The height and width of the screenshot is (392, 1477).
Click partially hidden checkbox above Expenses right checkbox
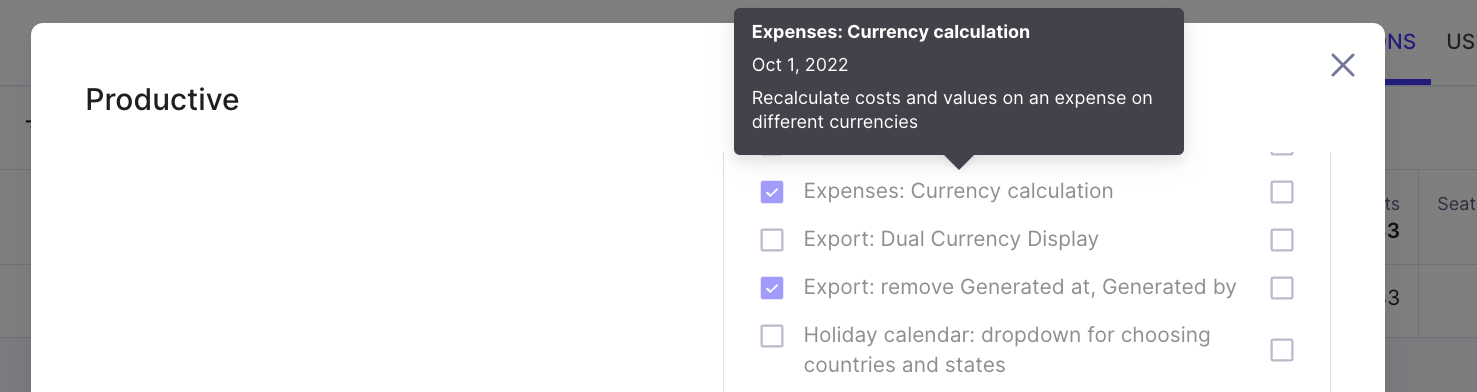click(x=1282, y=151)
